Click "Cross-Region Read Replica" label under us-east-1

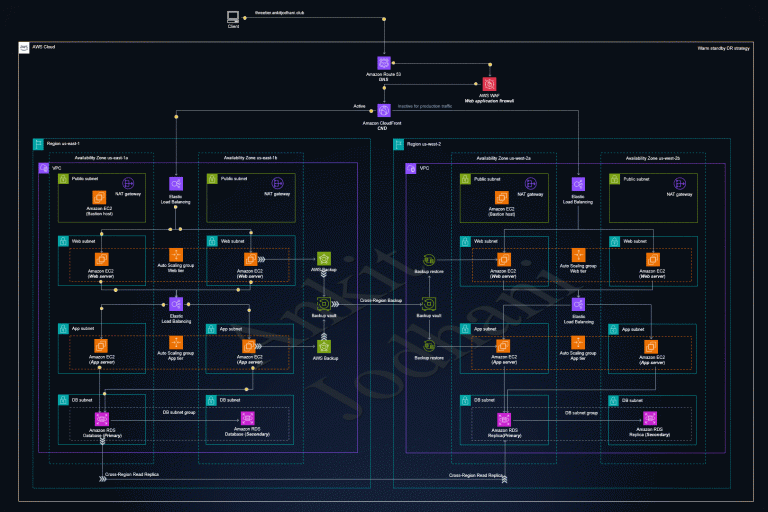point(132,474)
